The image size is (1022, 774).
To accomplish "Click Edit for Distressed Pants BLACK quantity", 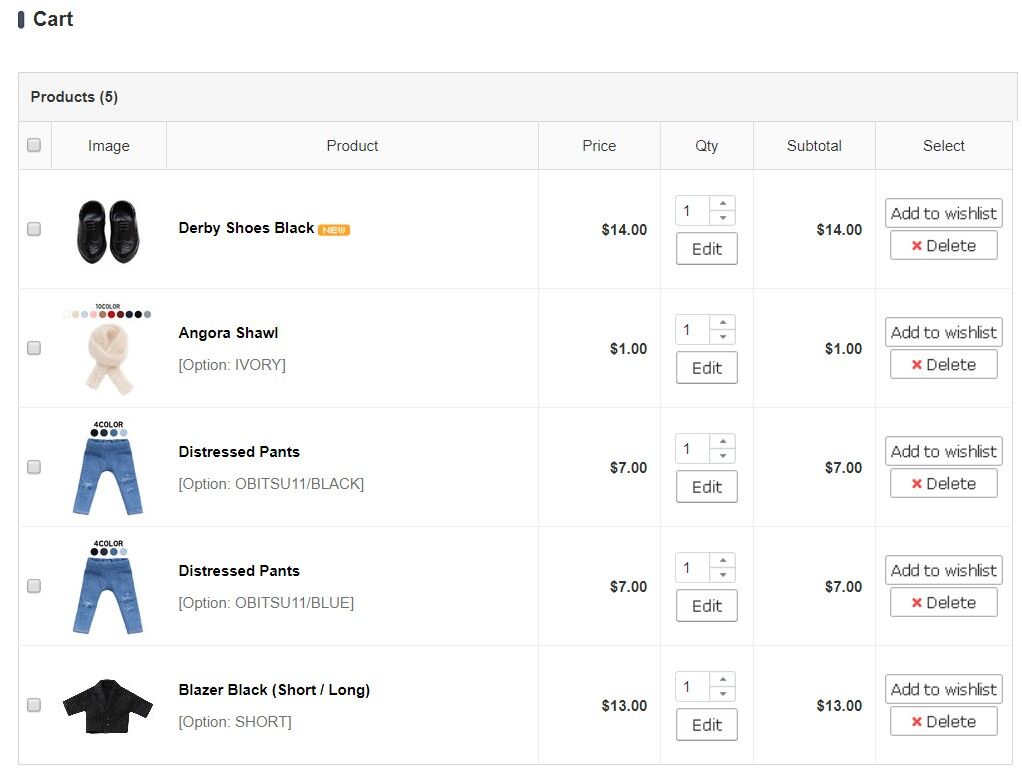I will [x=707, y=487].
